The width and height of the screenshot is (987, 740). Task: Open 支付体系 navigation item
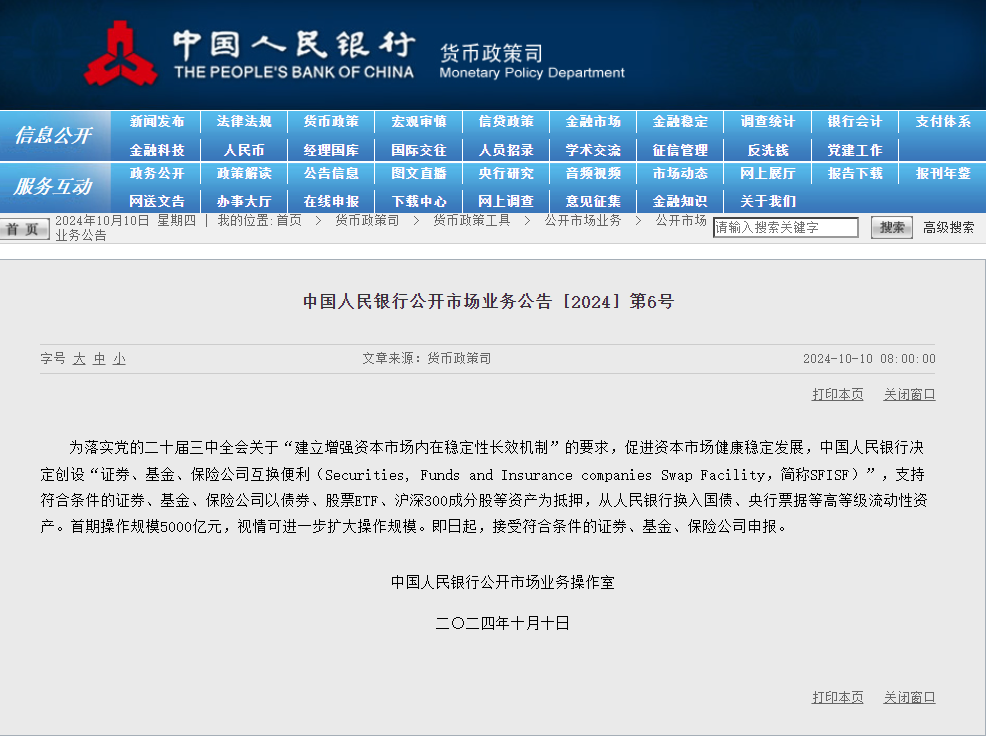click(x=942, y=122)
